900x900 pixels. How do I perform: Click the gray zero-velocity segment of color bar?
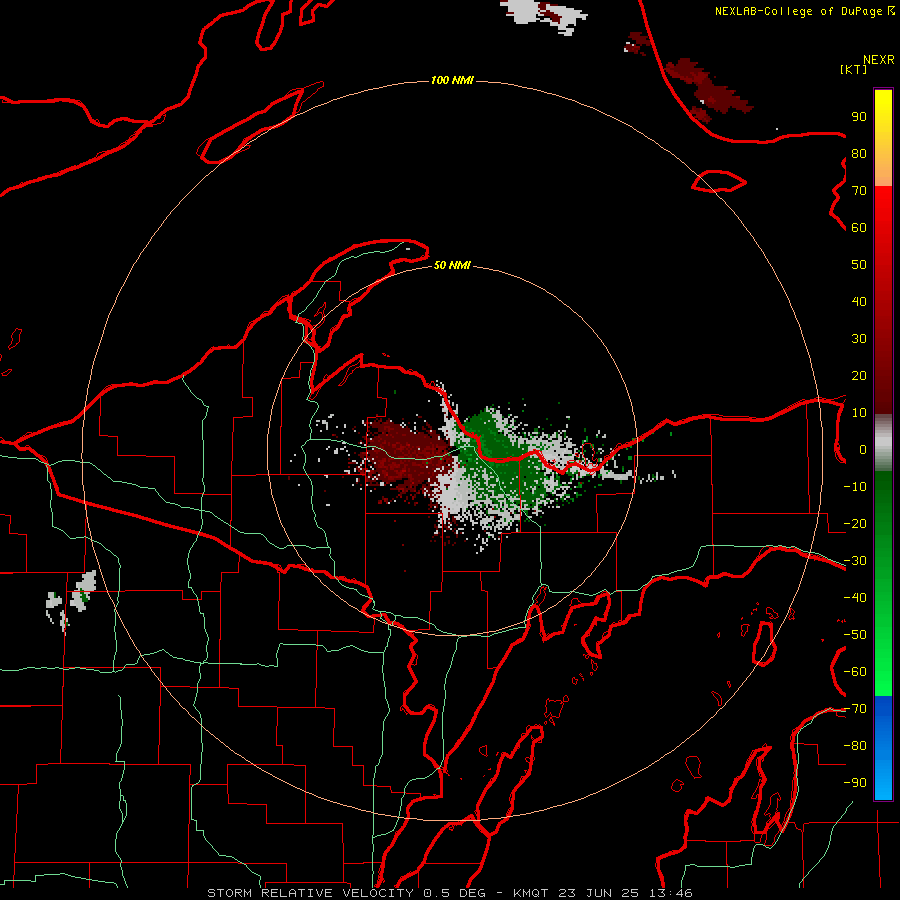[x=883, y=443]
